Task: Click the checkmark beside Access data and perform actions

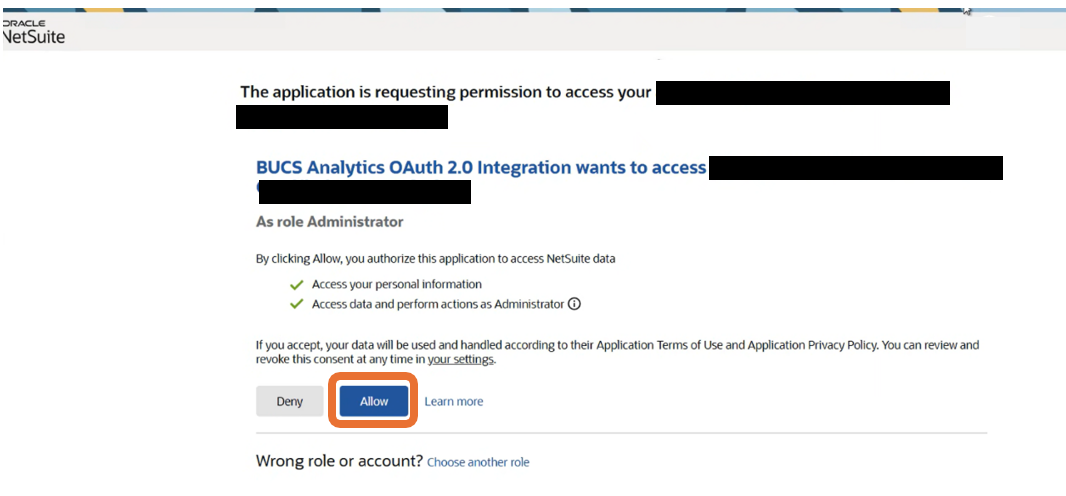Action: [297, 305]
